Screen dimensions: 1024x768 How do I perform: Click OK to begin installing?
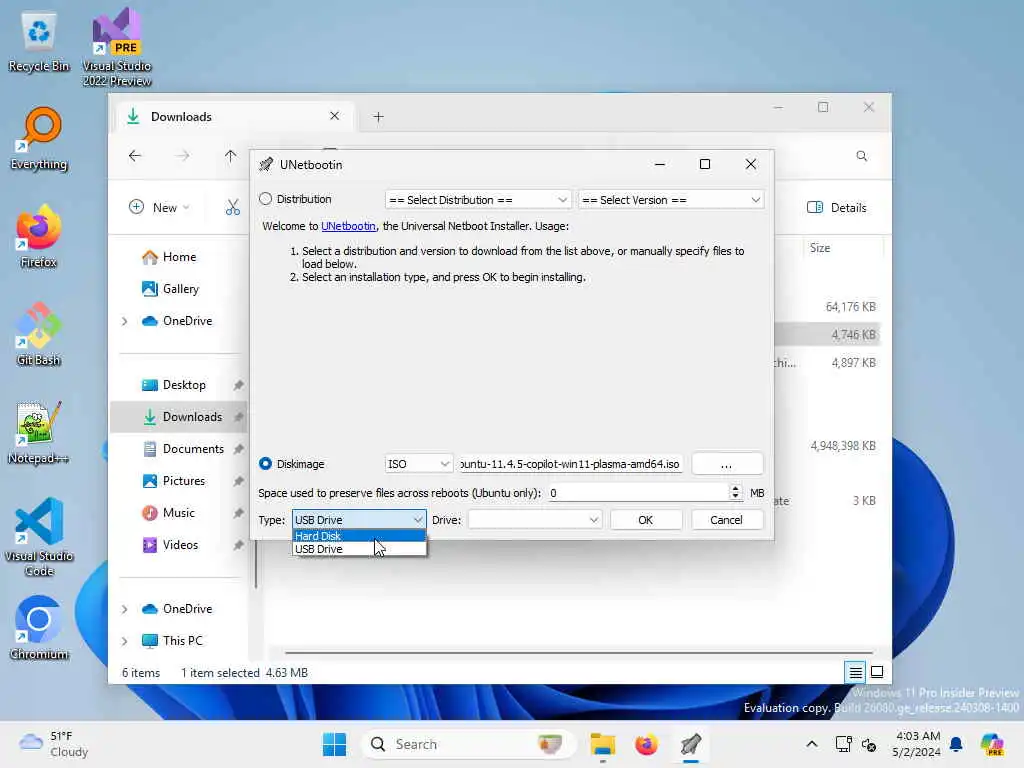point(645,520)
